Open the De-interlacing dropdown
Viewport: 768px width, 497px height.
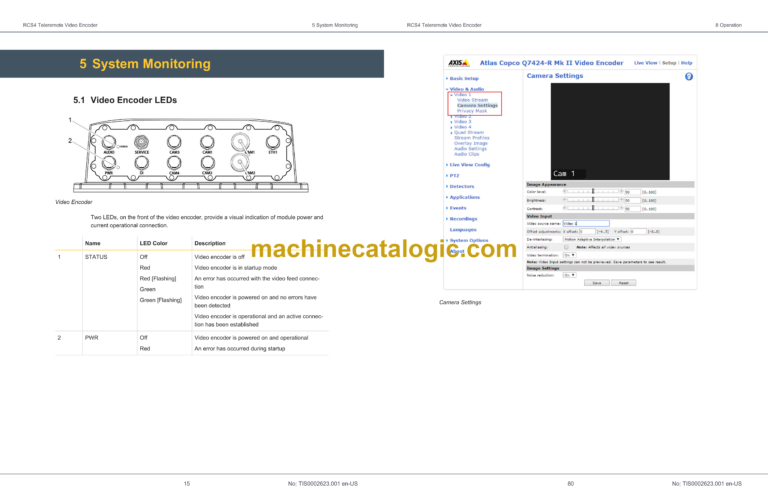[592, 239]
